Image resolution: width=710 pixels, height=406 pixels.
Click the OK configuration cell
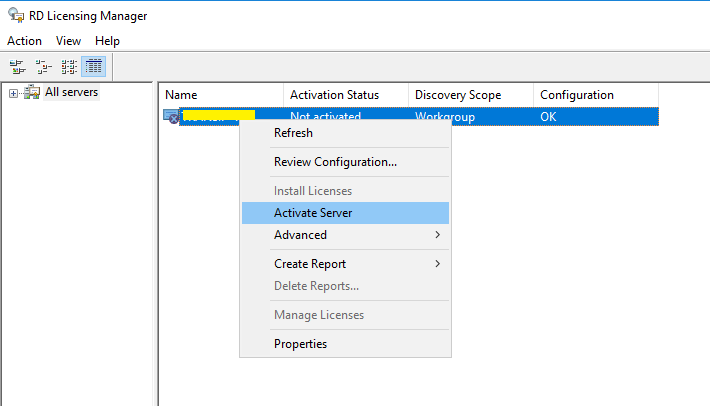tap(596, 117)
